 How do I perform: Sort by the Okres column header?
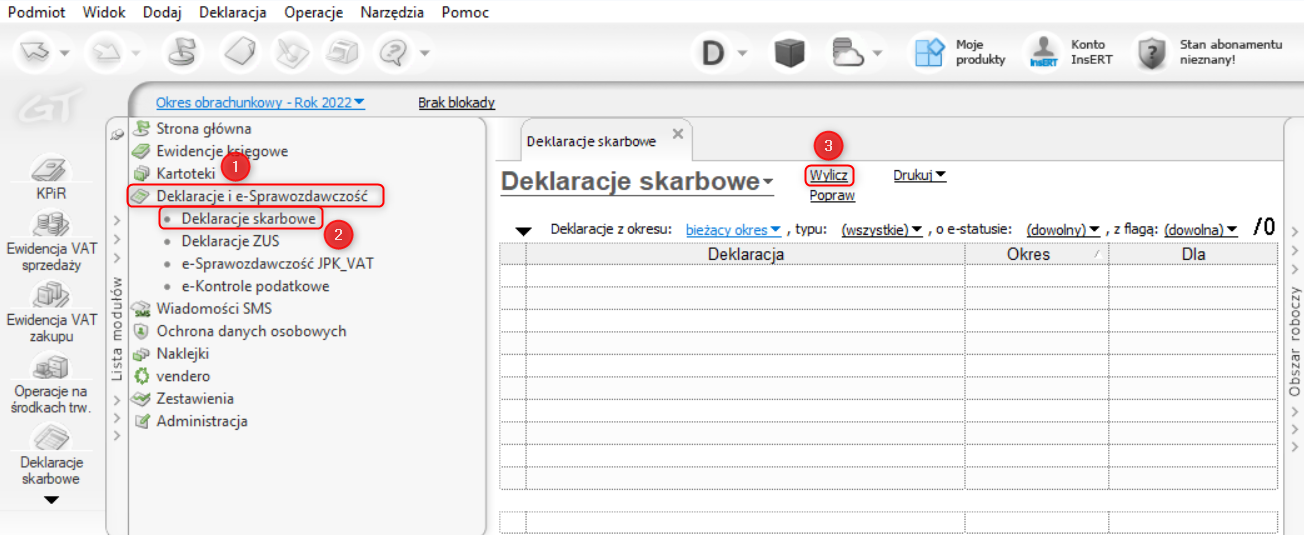(1036, 254)
